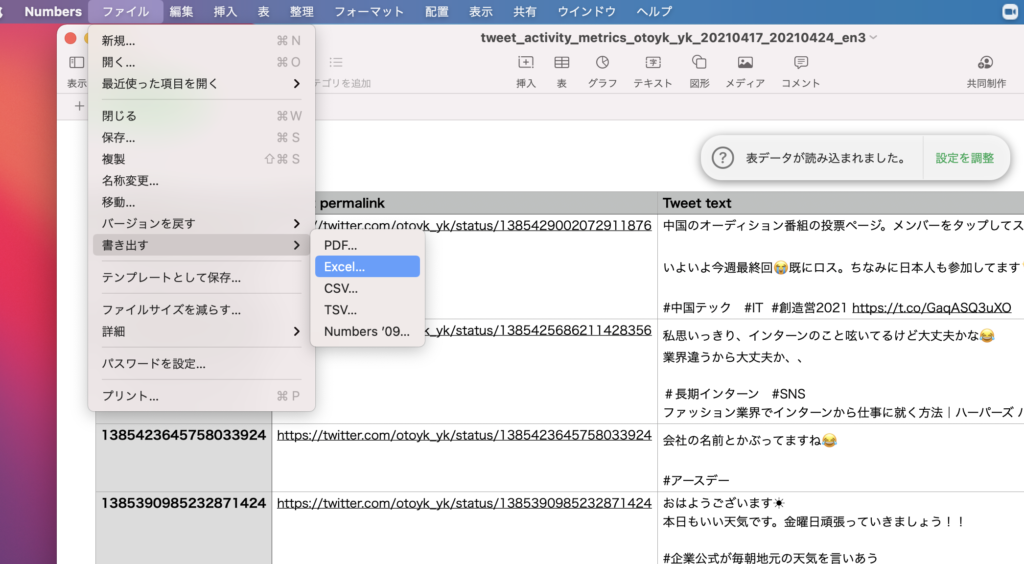The height and width of the screenshot is (564, 1024).
Task: Click the FaceTime camera icon in menu bar
Action: [x=1010, y=12]
